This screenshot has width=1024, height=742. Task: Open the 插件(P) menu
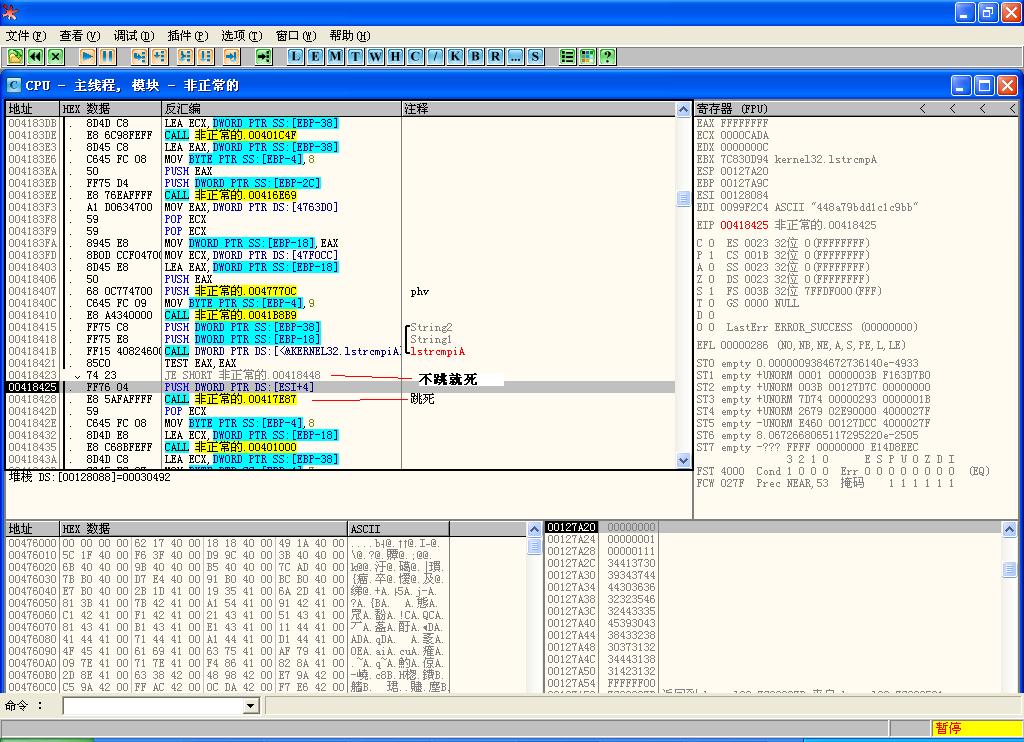188,36
